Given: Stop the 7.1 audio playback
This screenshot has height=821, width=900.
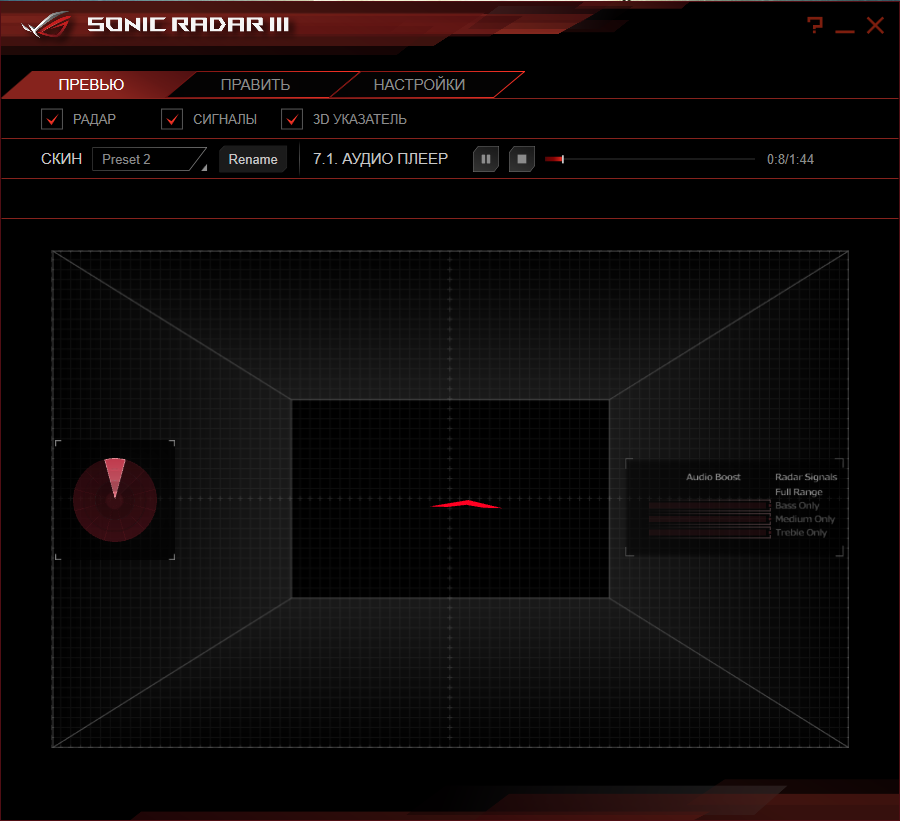Looking at the screenshot, I should [522, 159].
